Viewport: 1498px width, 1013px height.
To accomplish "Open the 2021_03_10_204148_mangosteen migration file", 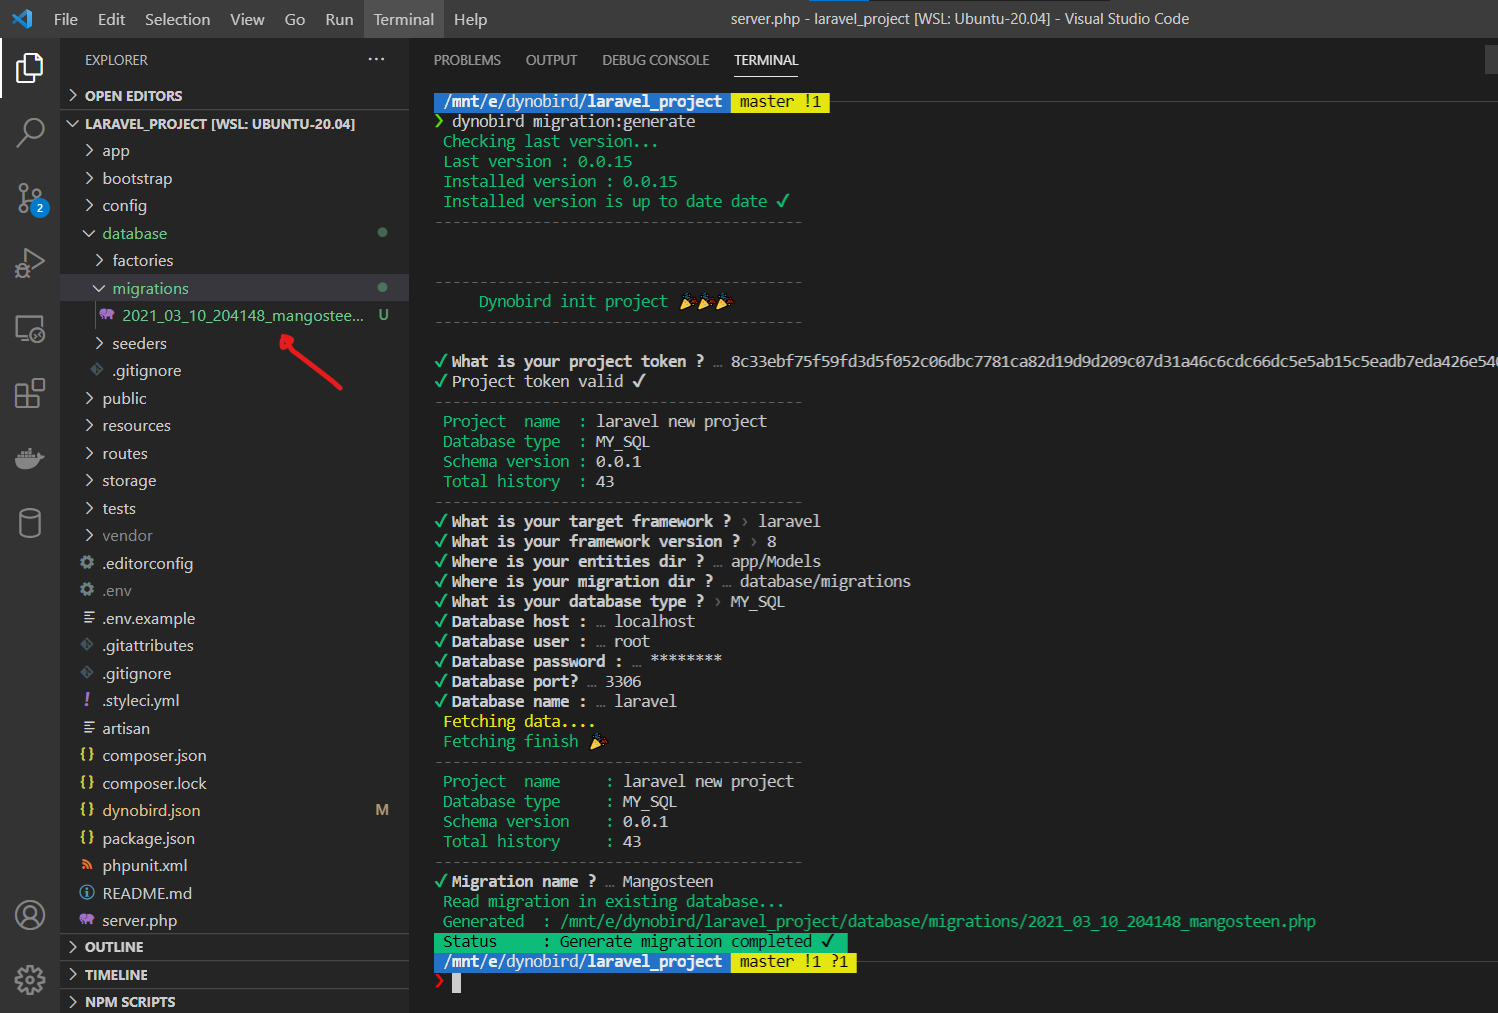I will point(234,316).
